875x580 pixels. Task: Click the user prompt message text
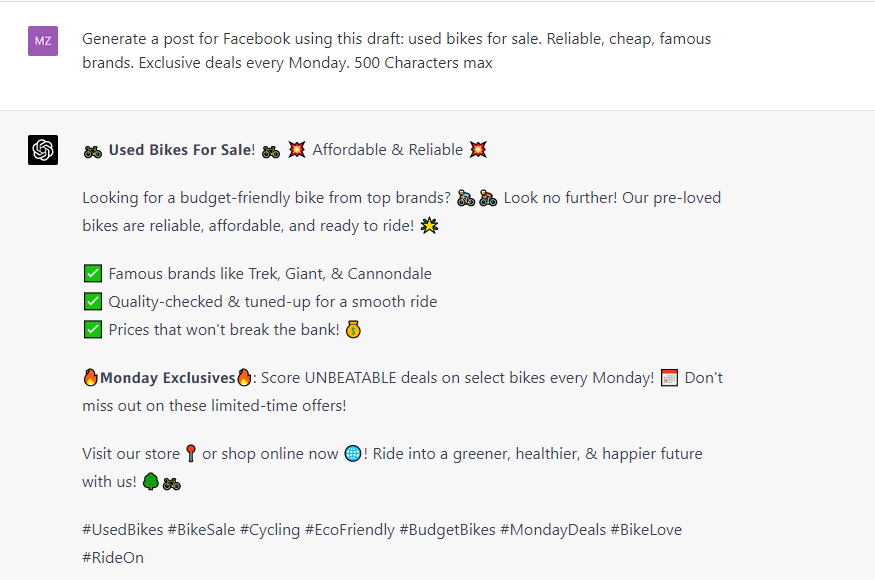click(x=396, y=50)
